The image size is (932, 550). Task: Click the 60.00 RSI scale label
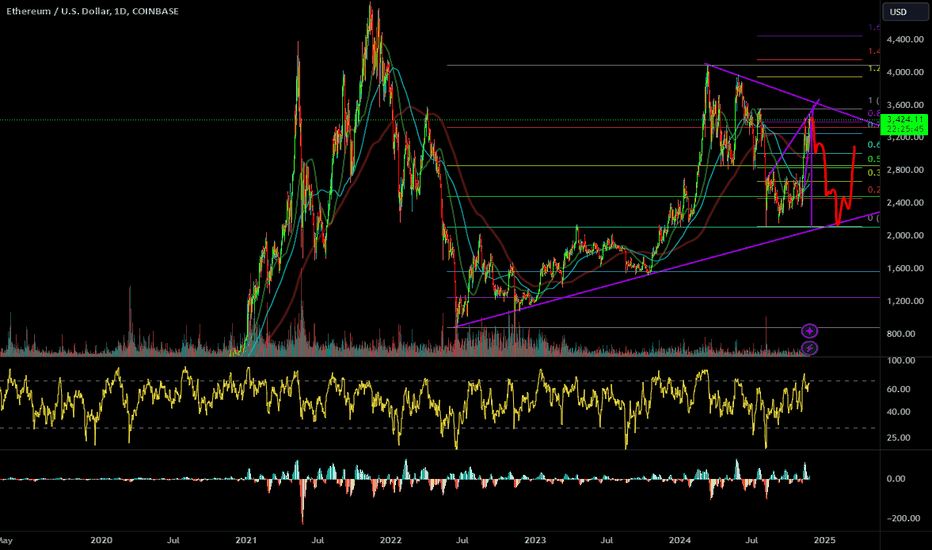[x=898, y=389]
